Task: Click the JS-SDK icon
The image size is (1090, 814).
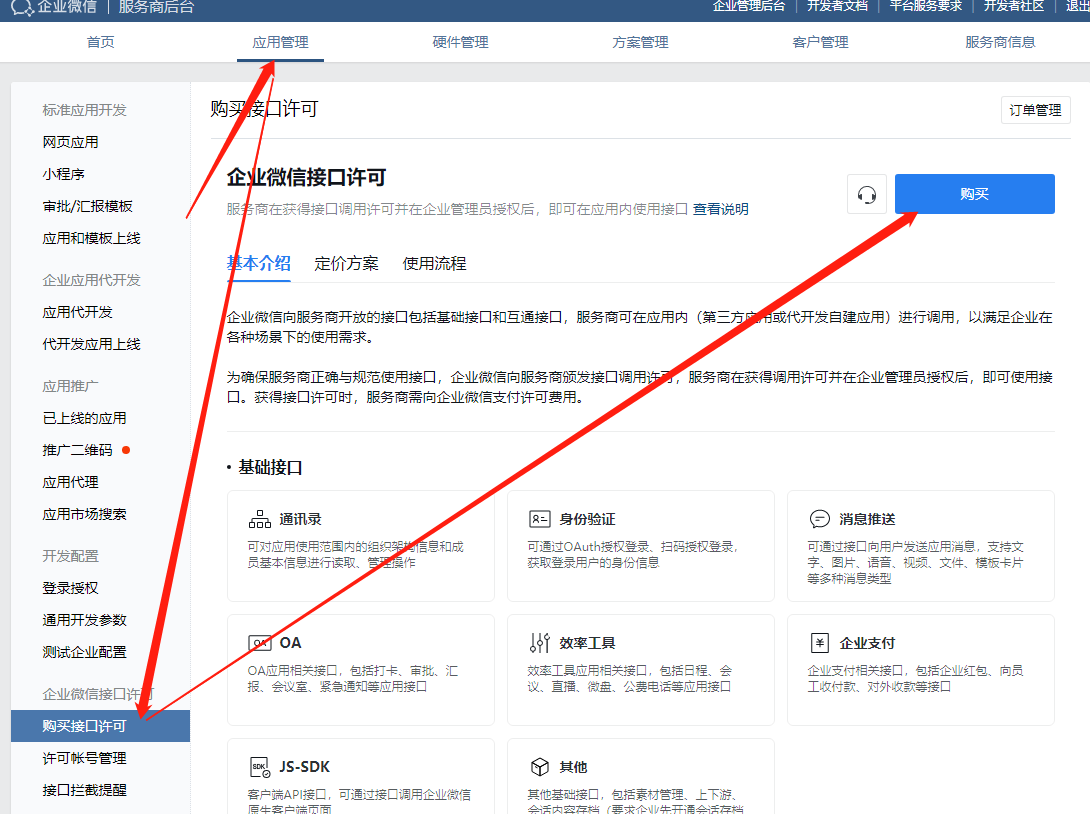Action: (260, 767)
